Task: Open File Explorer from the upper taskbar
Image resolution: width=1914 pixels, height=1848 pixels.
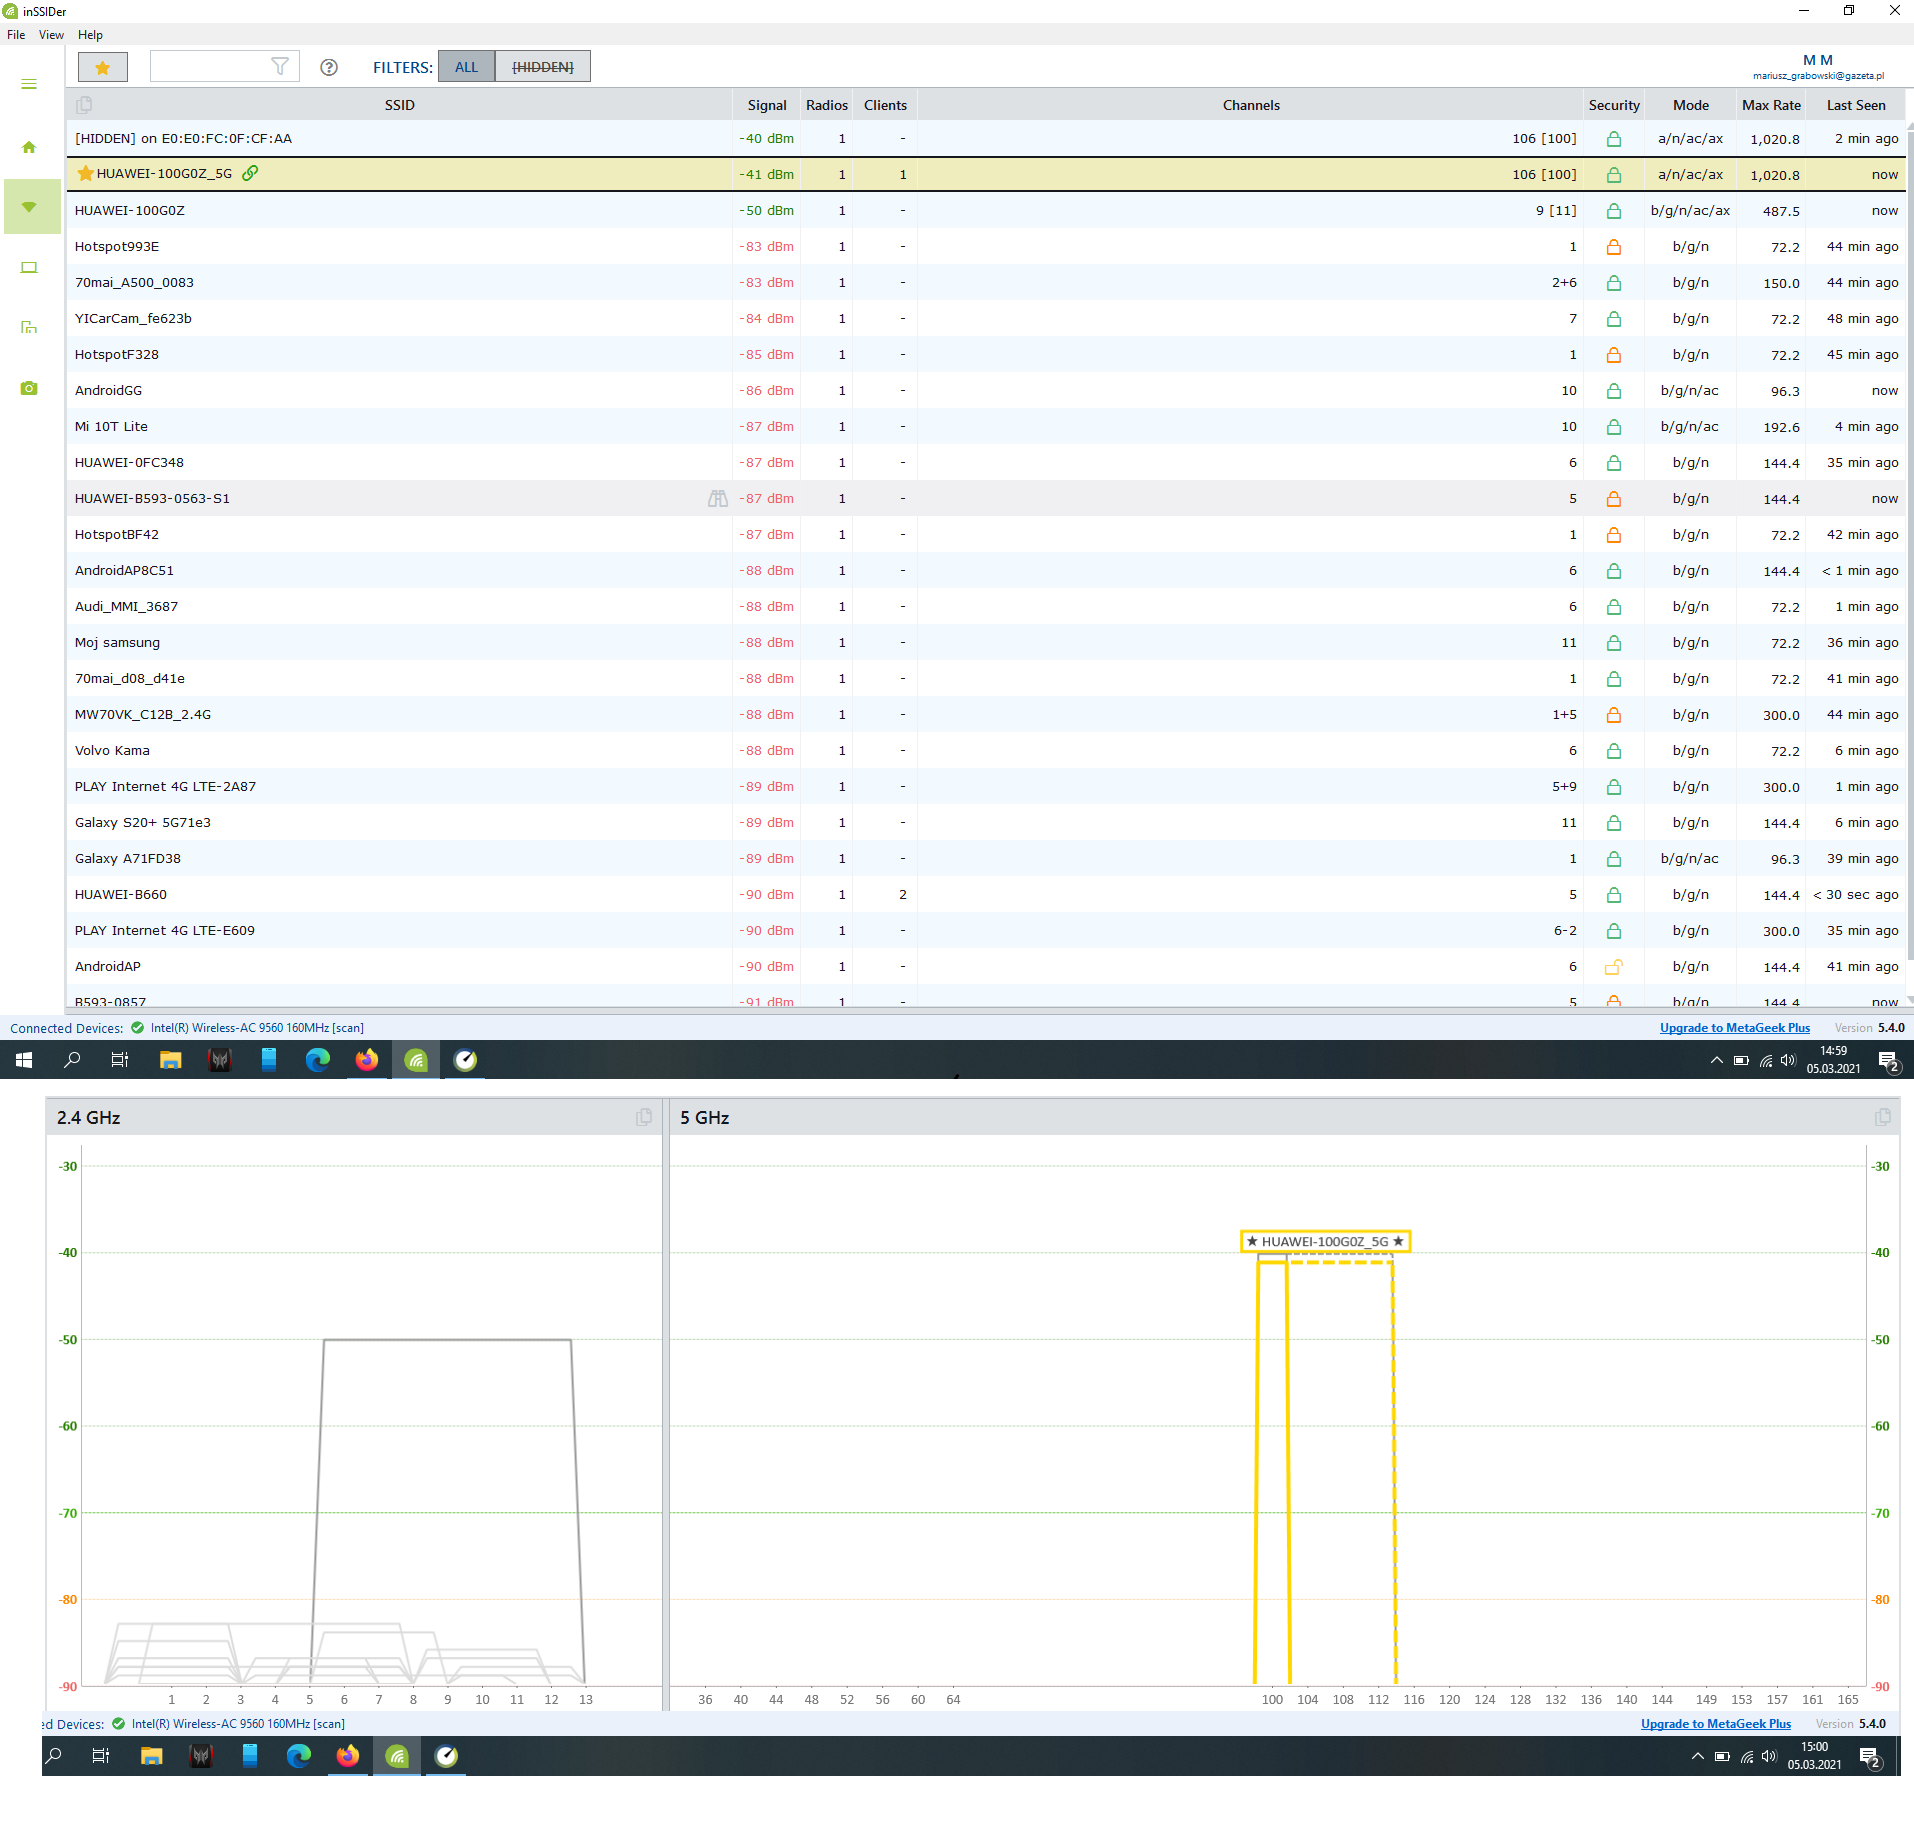Action: 170,1060
